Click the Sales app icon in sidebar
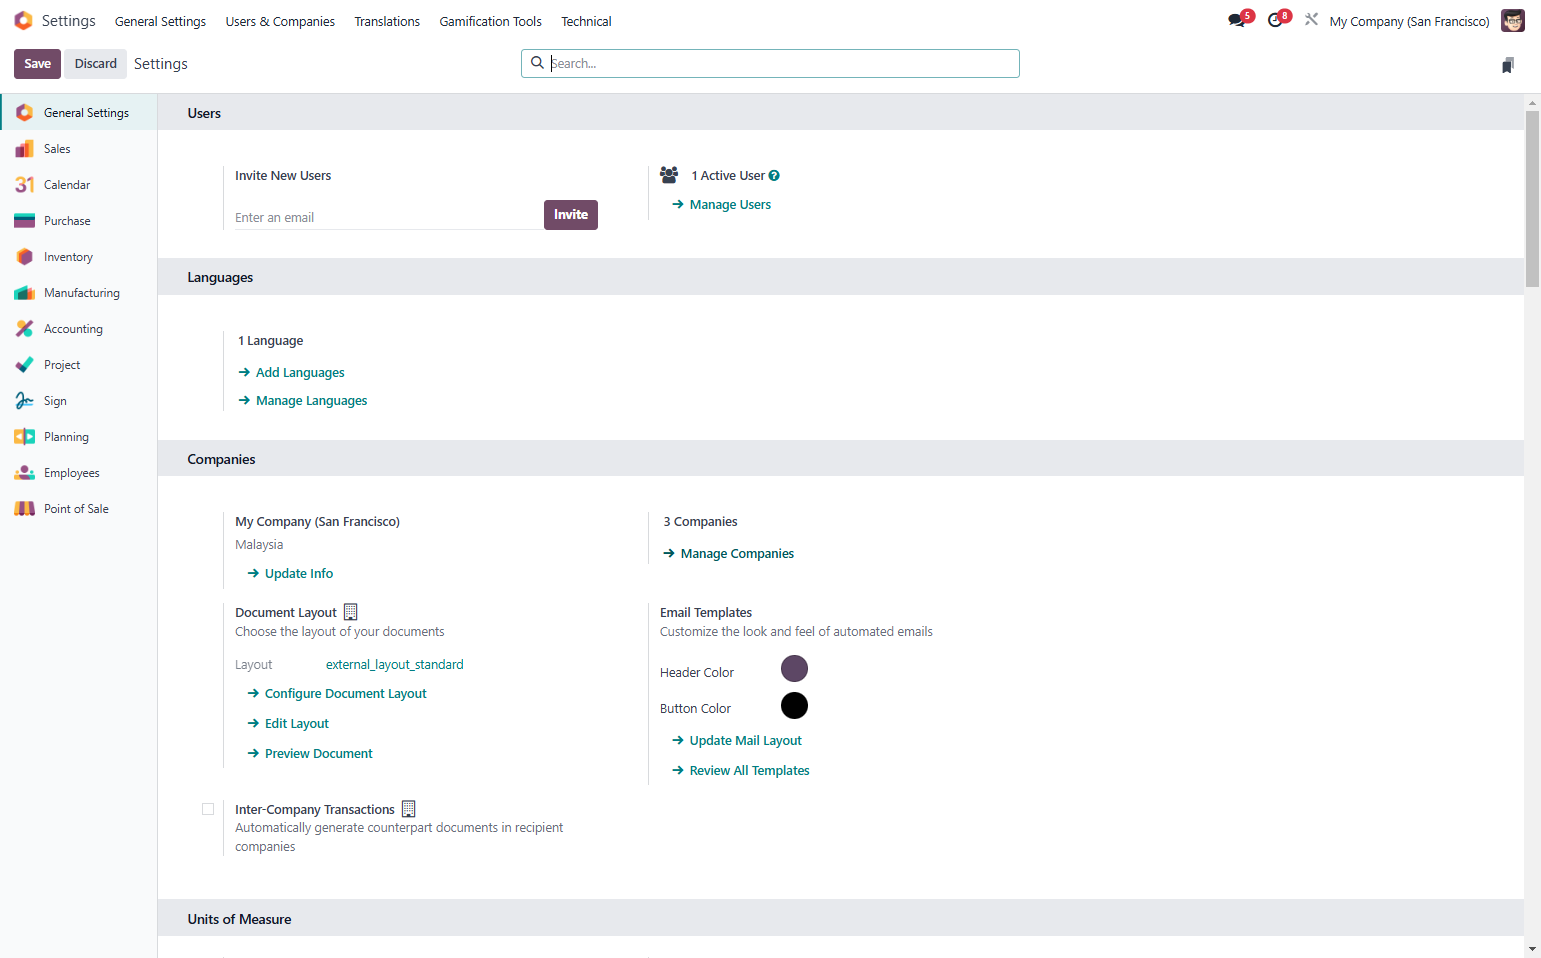1541x958 pixels. pyautogui.click(x=24, y=149)
